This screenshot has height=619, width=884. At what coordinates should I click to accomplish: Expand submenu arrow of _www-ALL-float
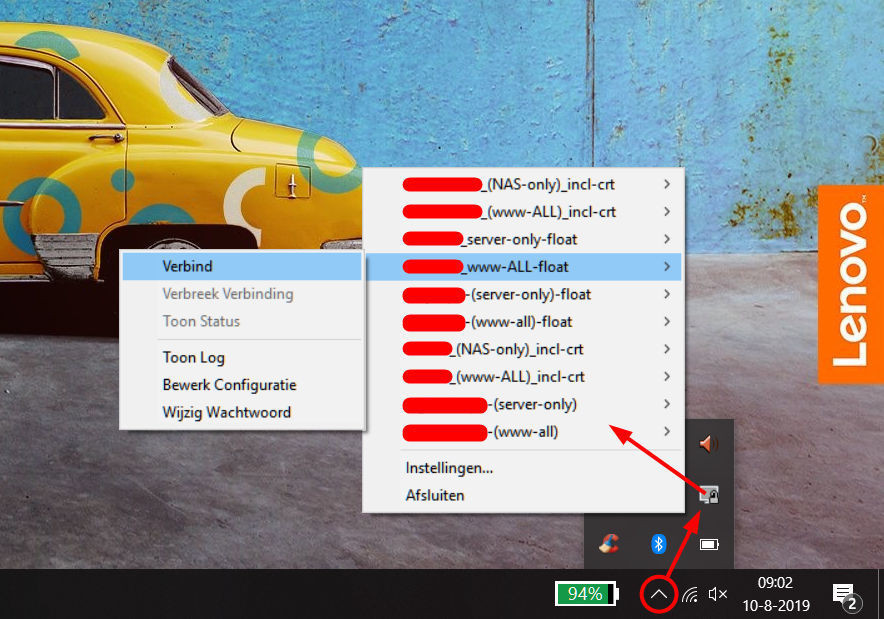667,267
